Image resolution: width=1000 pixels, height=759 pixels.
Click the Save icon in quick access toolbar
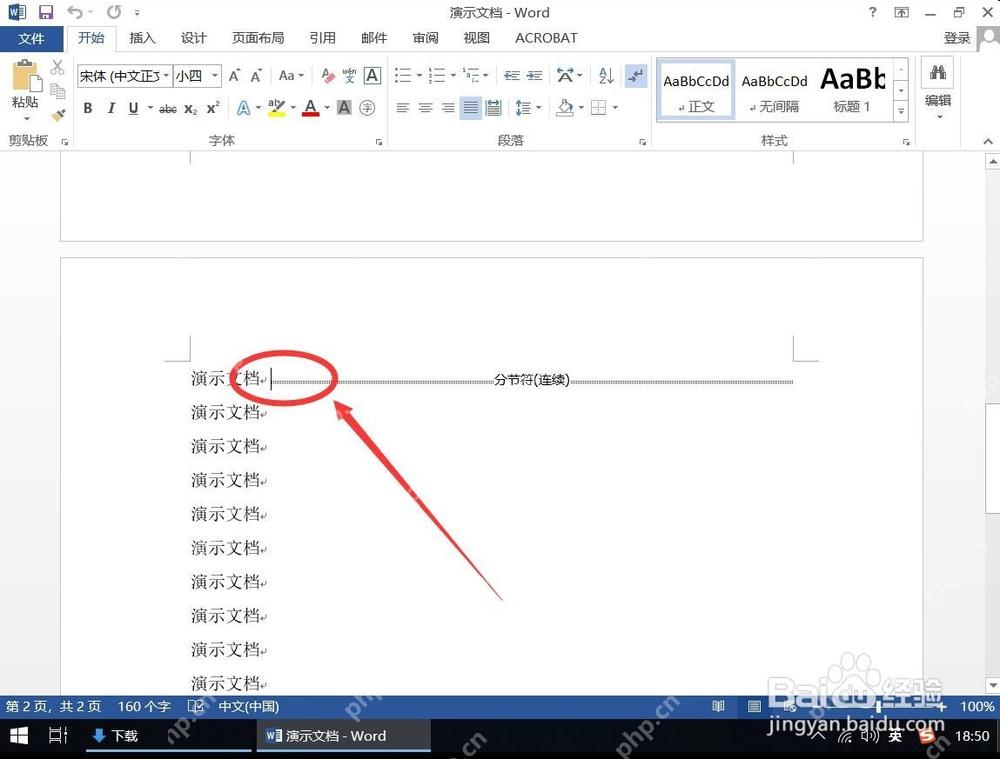point(46,12)
